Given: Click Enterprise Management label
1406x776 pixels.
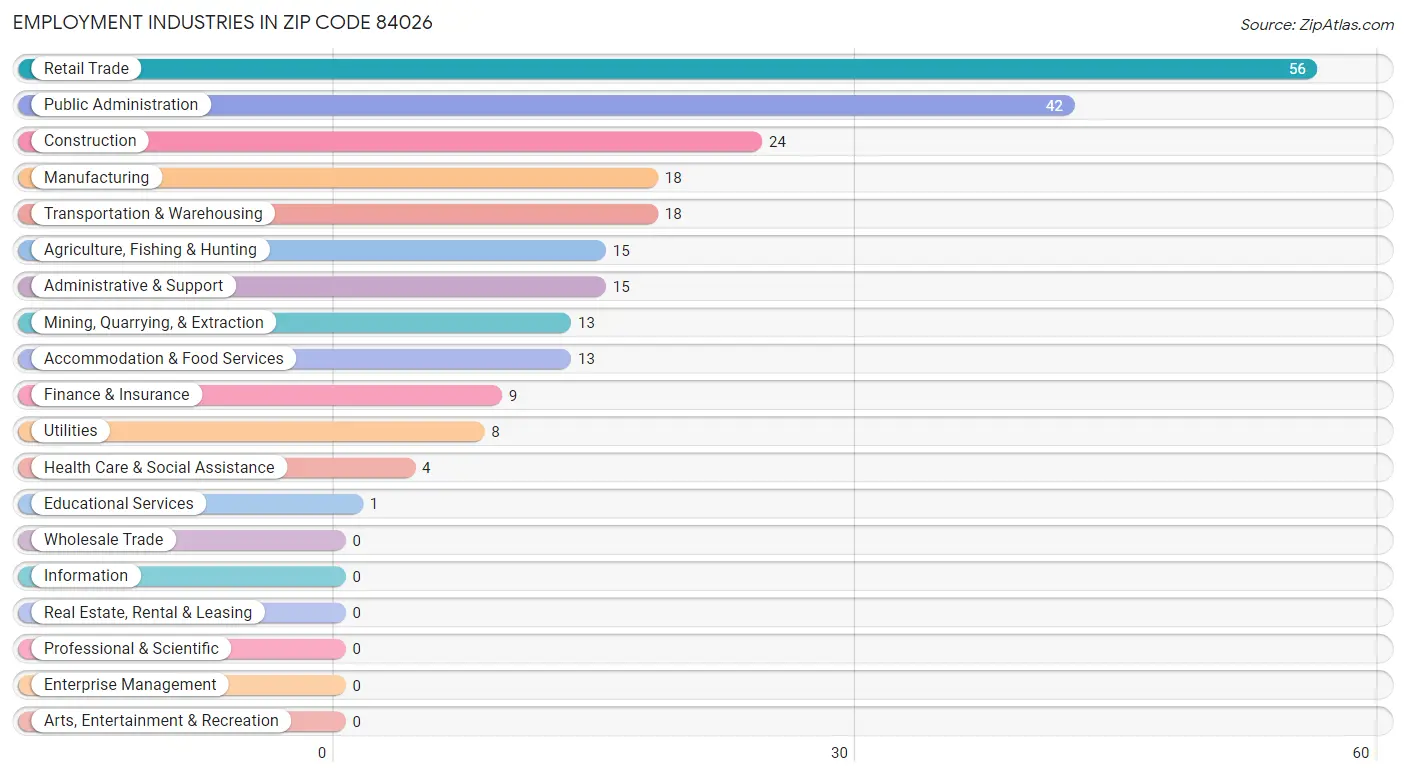Looking at the screenshot, I should [x=130, y=684].
